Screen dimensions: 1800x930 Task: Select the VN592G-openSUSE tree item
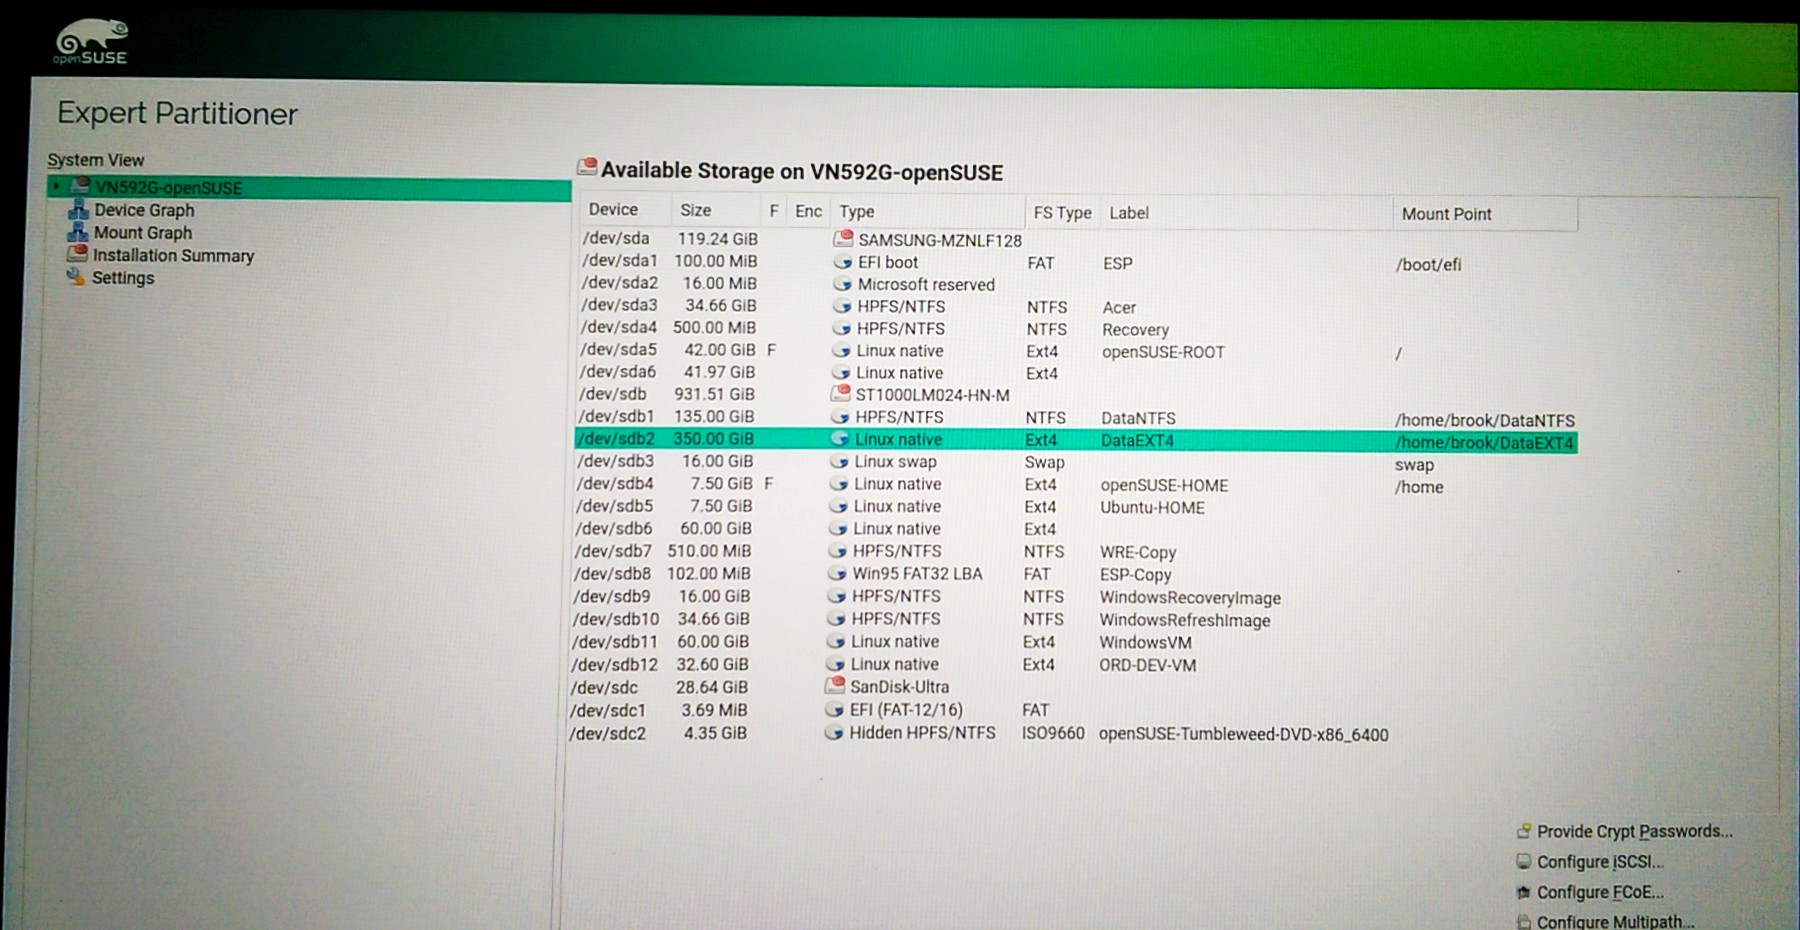click(309, 188)
